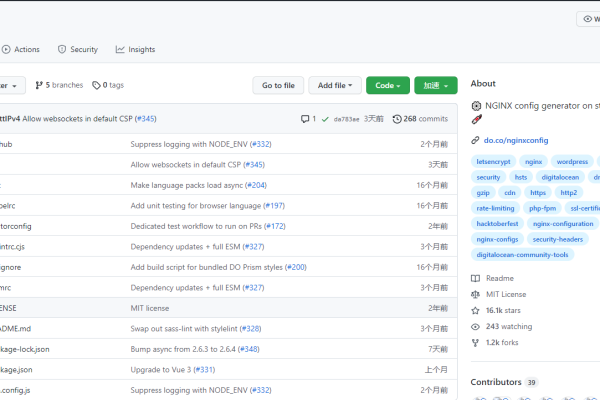This screenshot has height=400, width=600.
Task: Click the fork icon beside 1.2k forks
Action: 475,343
